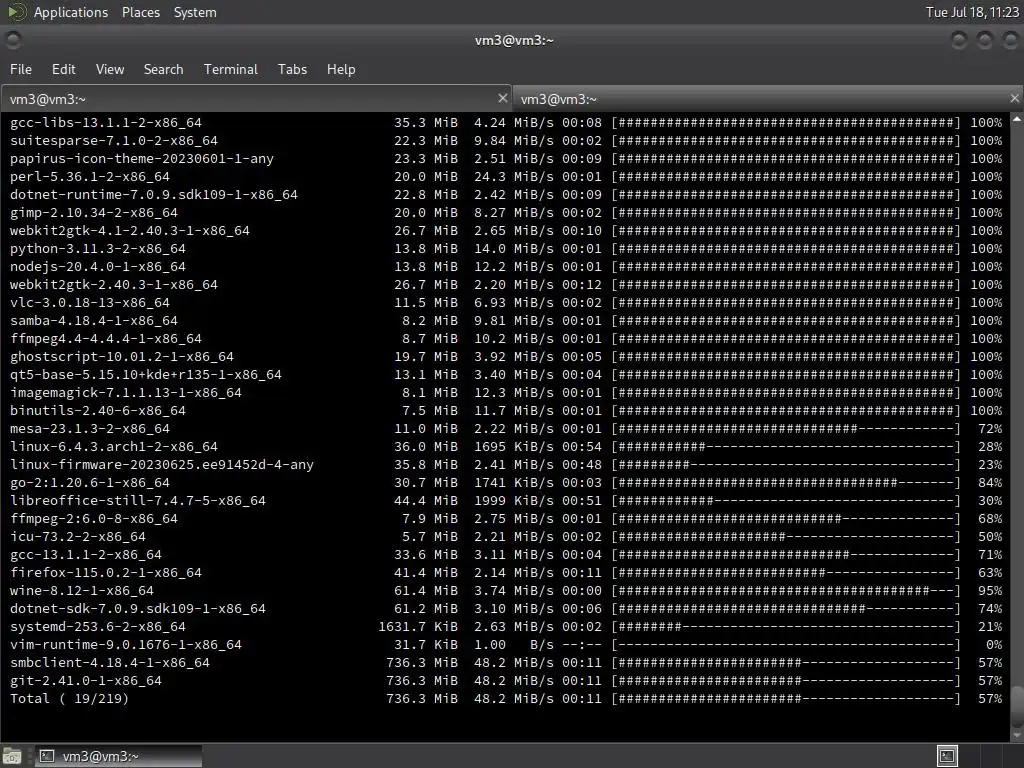
Task: Click the go-2:1.20.6-1-x86_64 line
Action: 505,482
